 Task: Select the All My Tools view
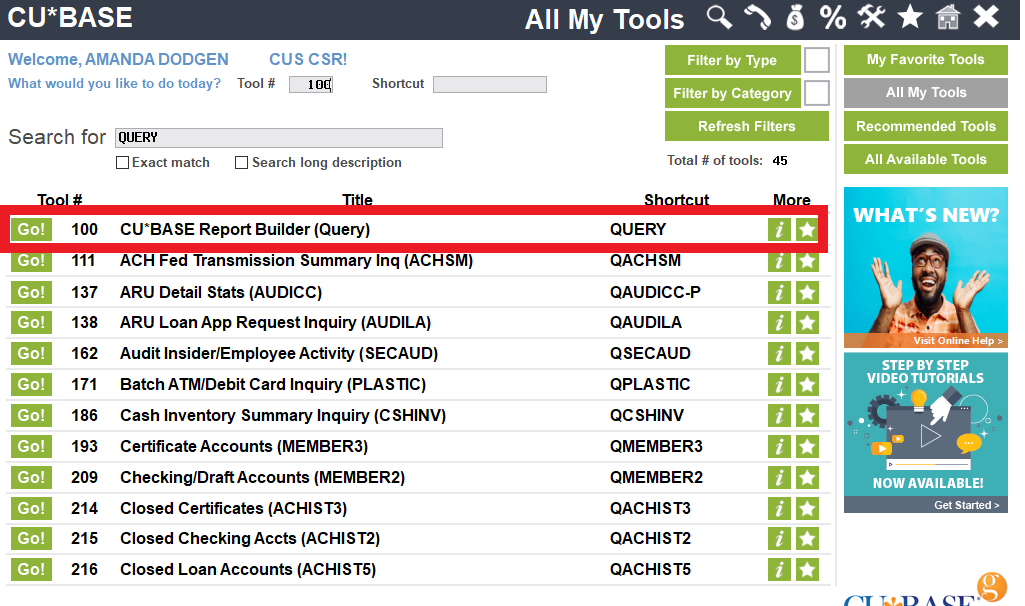[925, 93]
